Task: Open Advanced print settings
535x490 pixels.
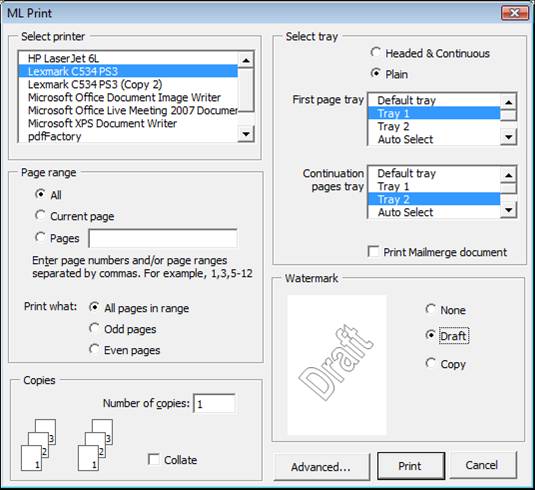Action: coord(321,466)
